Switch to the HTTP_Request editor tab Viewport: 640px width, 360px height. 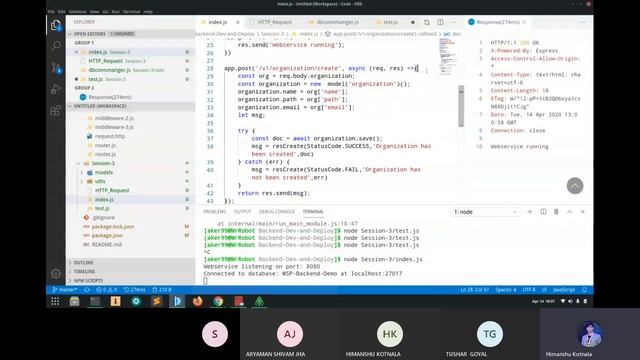[274, 22]
